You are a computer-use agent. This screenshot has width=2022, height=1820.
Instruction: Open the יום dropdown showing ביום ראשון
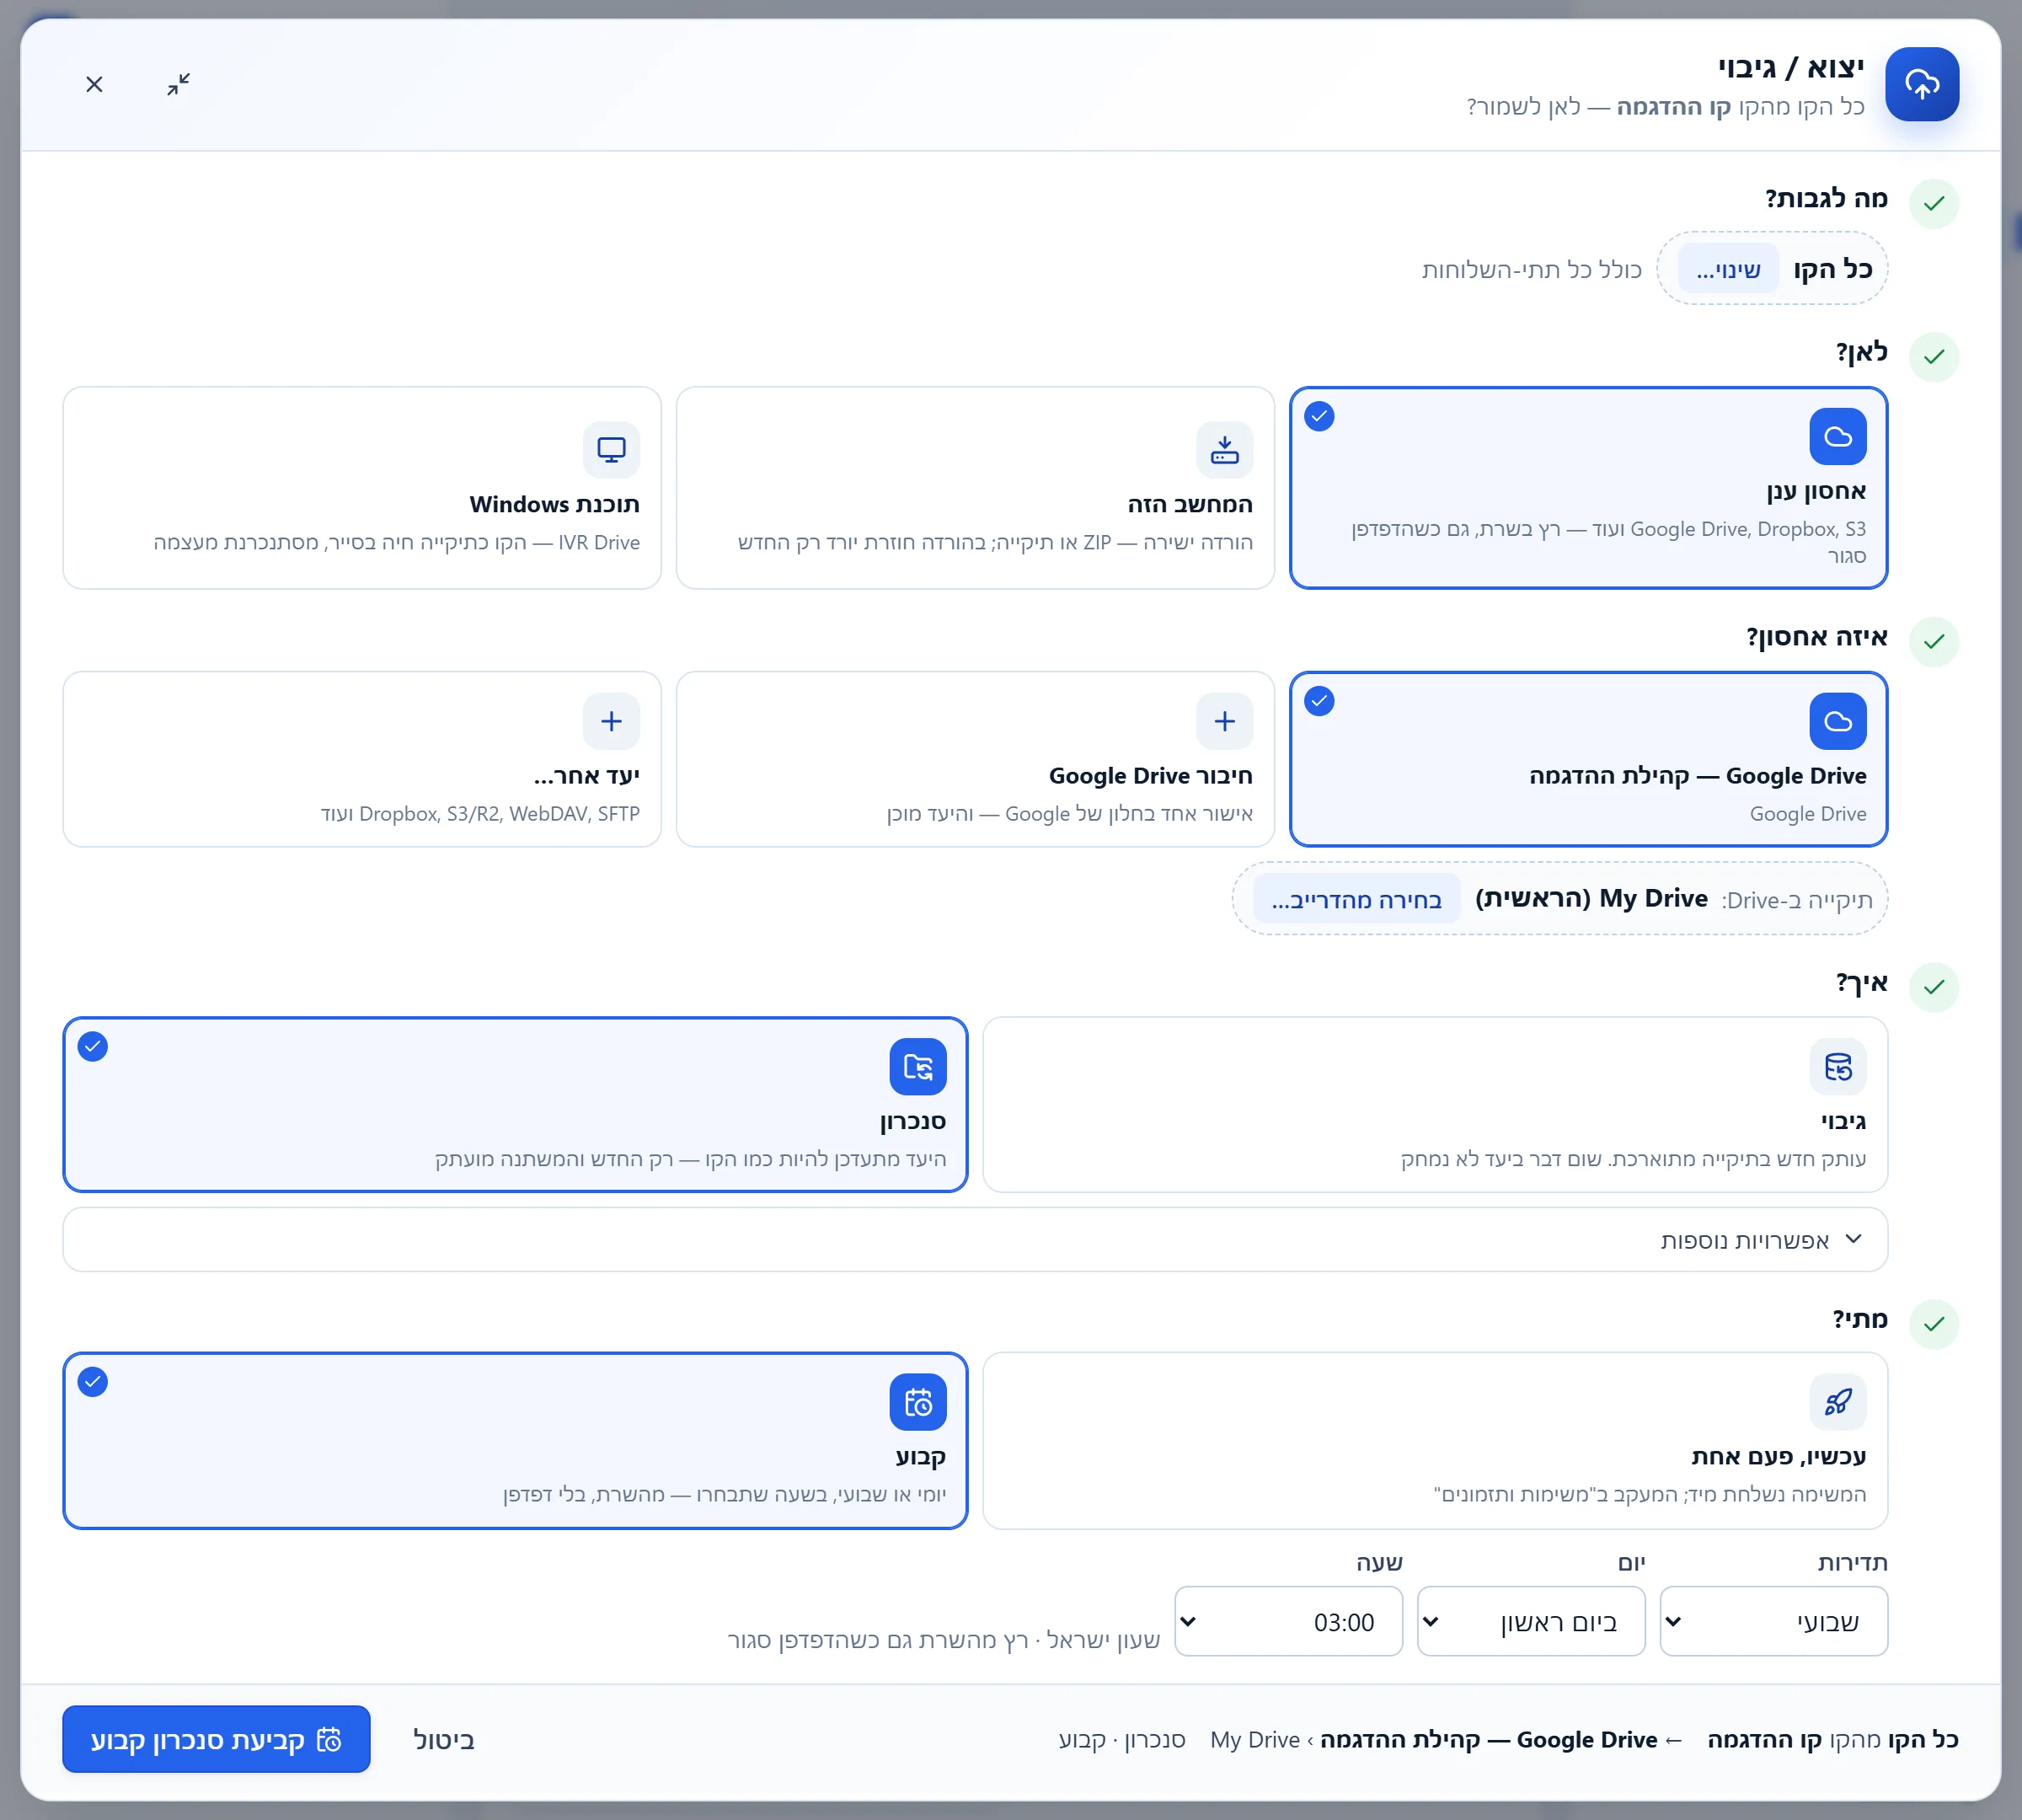(1530, 1621)
